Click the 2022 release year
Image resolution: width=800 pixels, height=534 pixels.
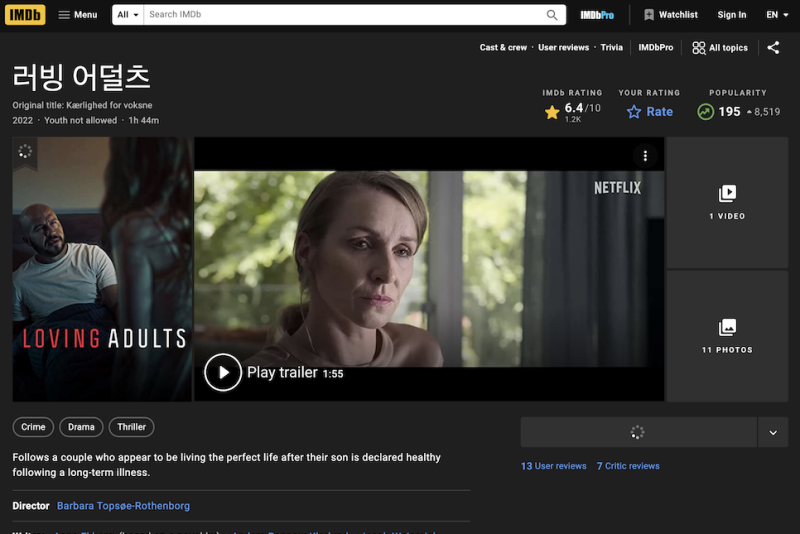click(22, 120)
